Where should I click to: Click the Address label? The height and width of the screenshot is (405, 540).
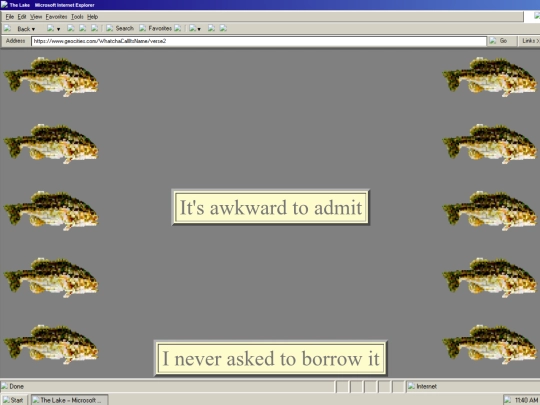(15, 41)
